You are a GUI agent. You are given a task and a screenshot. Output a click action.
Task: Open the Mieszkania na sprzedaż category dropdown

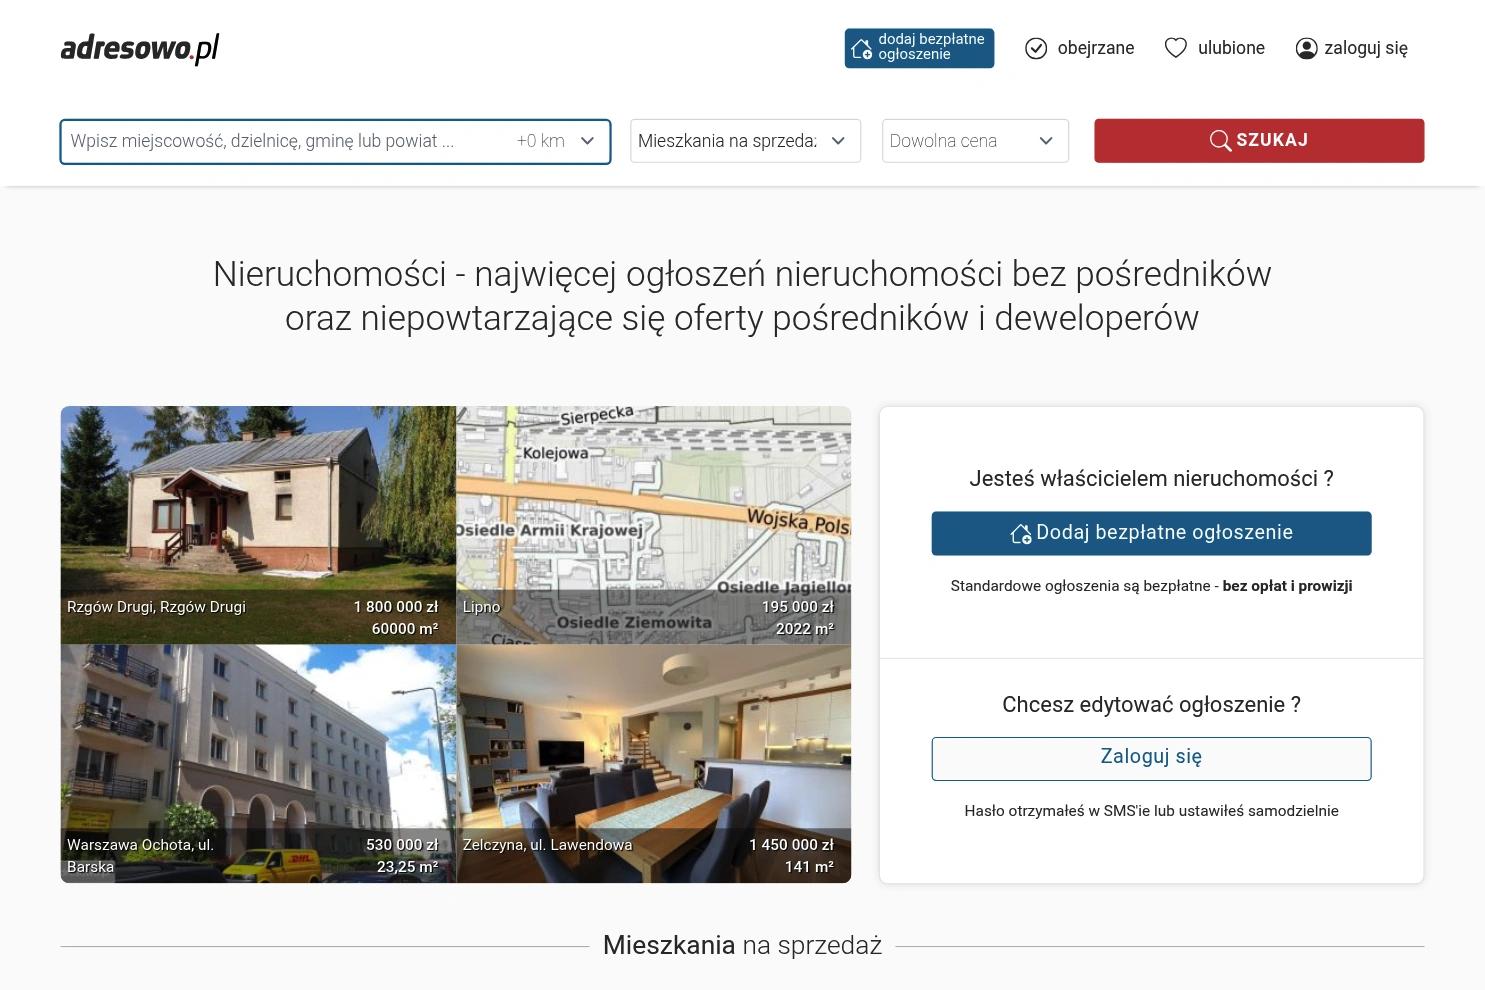pyautogui.click(x=745, y=141)
